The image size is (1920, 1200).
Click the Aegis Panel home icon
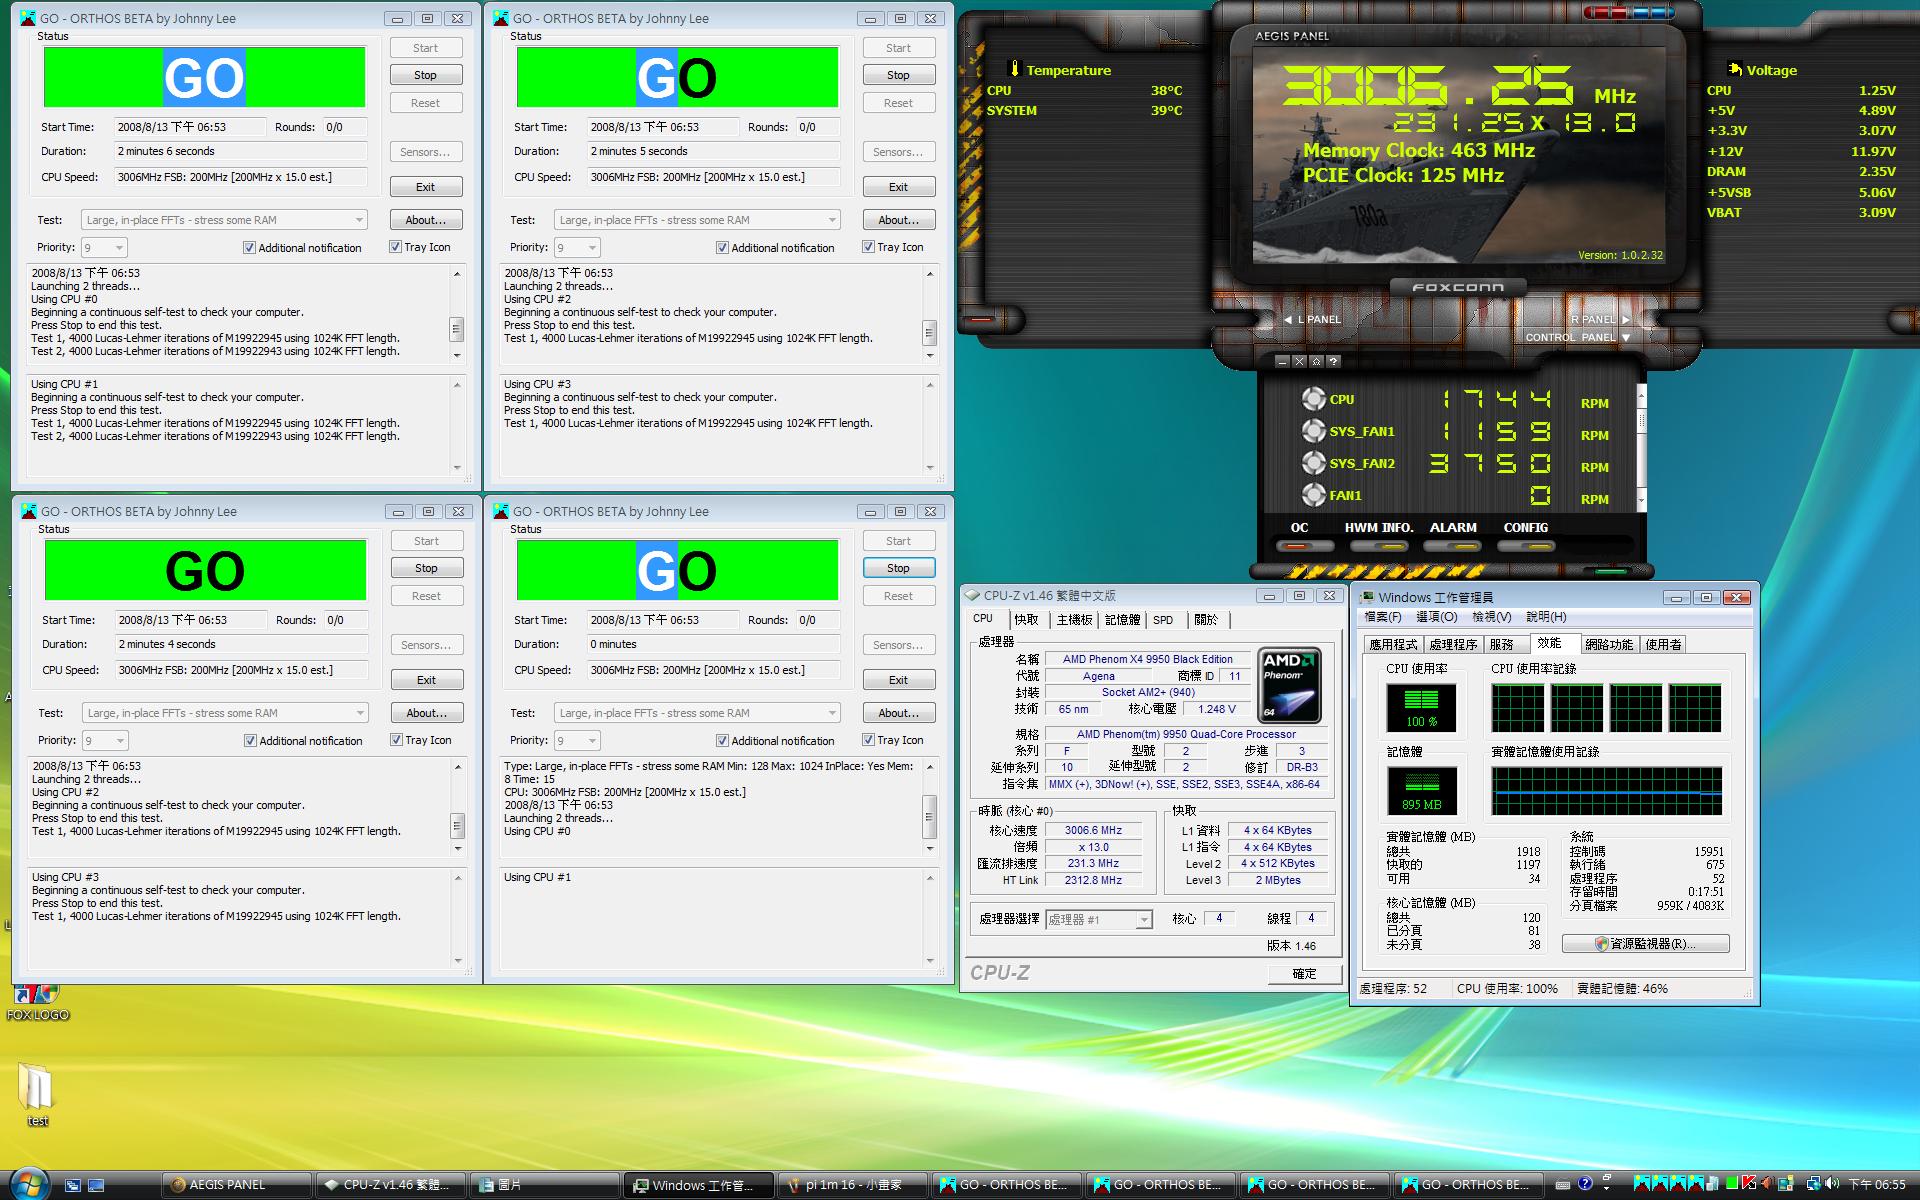click(1316, 361)
